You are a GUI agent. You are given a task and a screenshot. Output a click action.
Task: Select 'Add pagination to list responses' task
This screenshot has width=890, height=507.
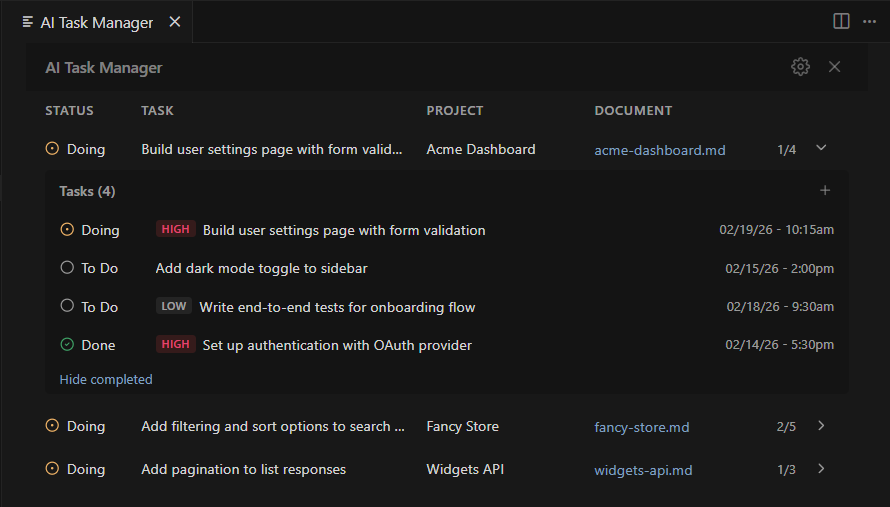[x=244, y=470]
